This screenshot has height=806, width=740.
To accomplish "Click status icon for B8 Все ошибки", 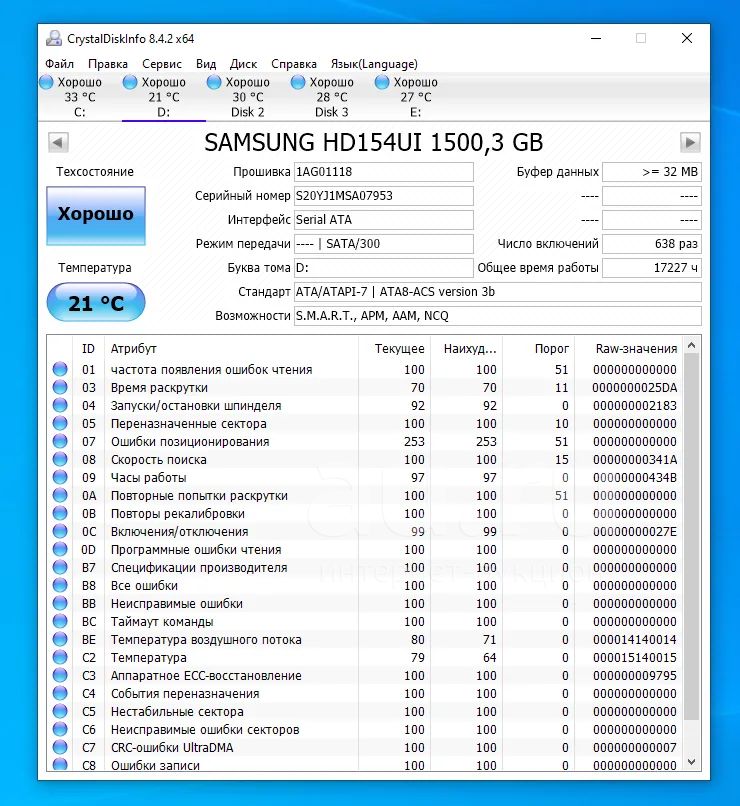I will (60, 585).
